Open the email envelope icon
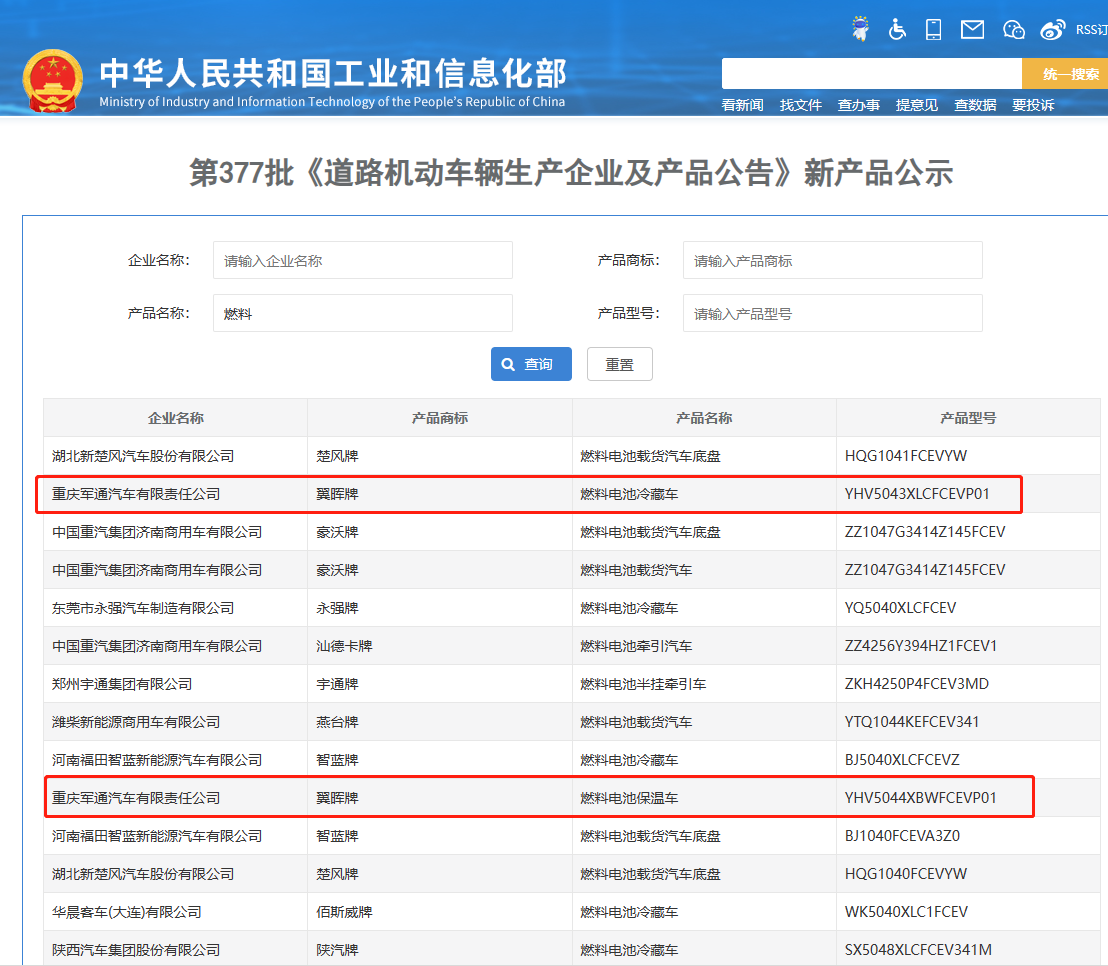Screen dimensions: 1108x966 (x=972, y=29)
